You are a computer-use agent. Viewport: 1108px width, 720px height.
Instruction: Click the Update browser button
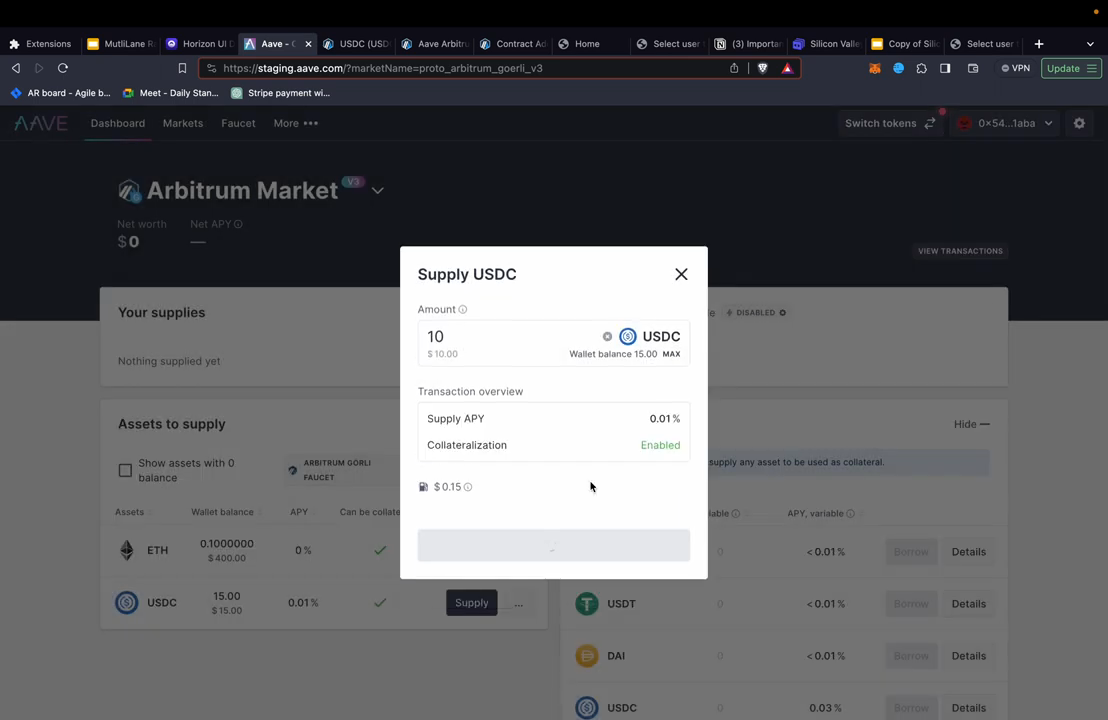point(1071,68)
